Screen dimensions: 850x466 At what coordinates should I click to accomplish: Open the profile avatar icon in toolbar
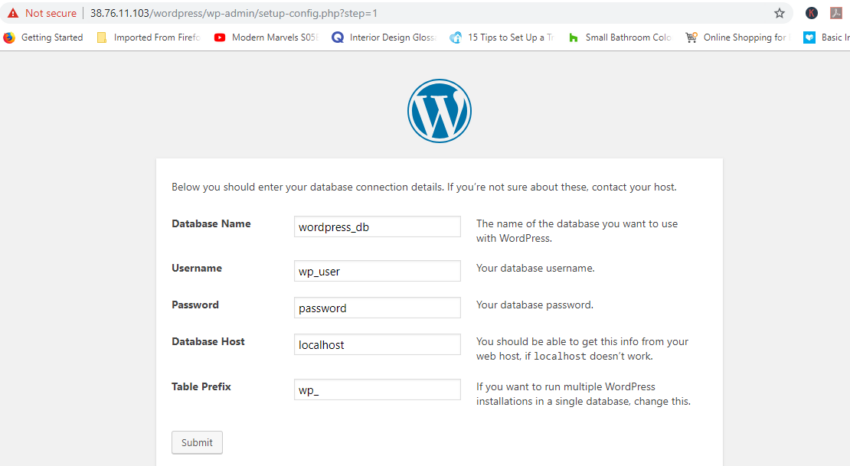pyautogui.click(x=811, y=14)
